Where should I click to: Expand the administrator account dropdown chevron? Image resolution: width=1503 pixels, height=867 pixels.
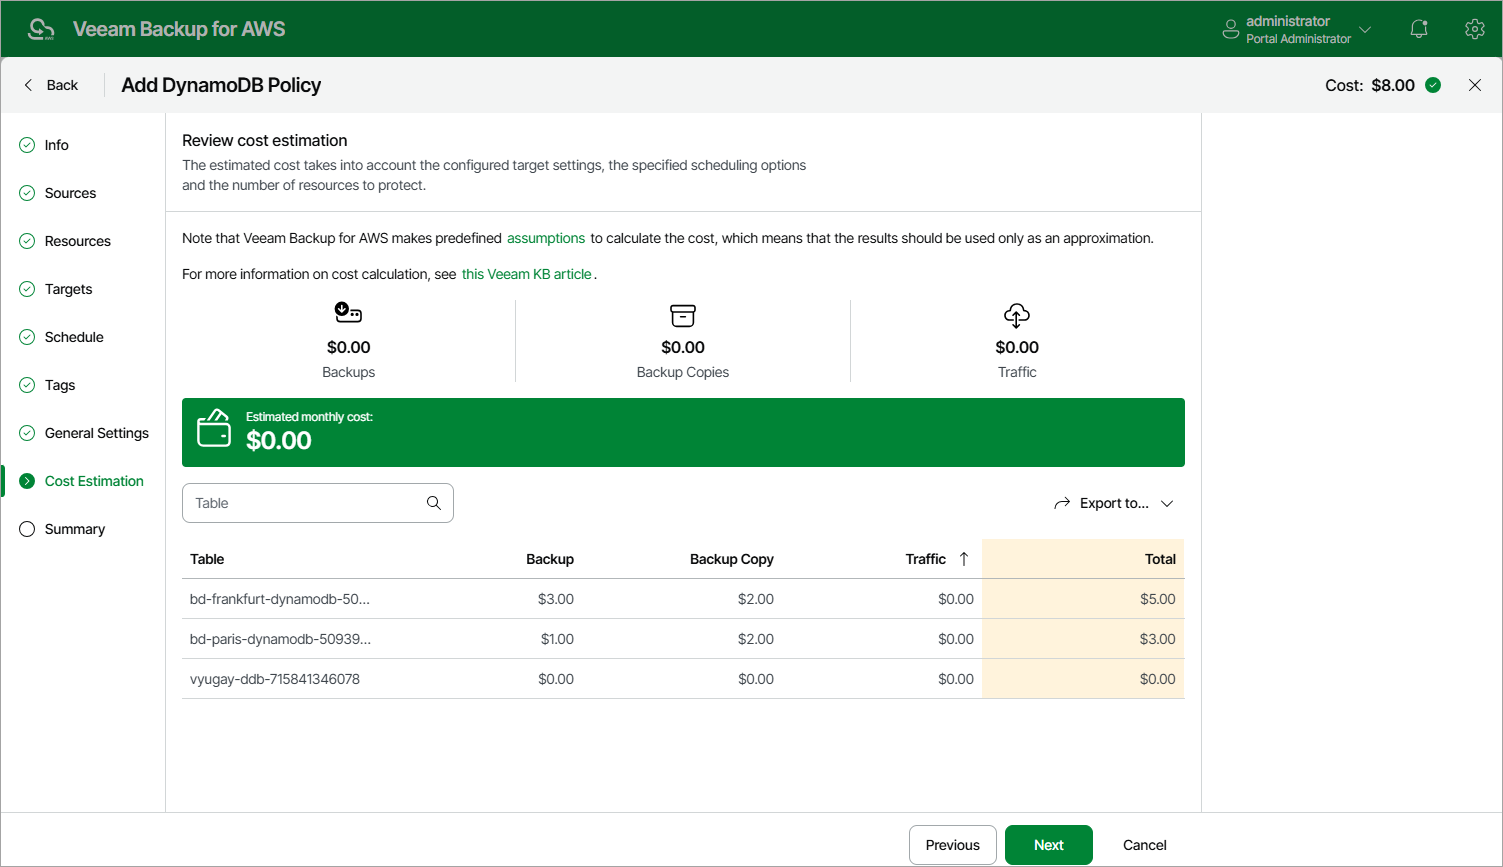point(1365,30)
